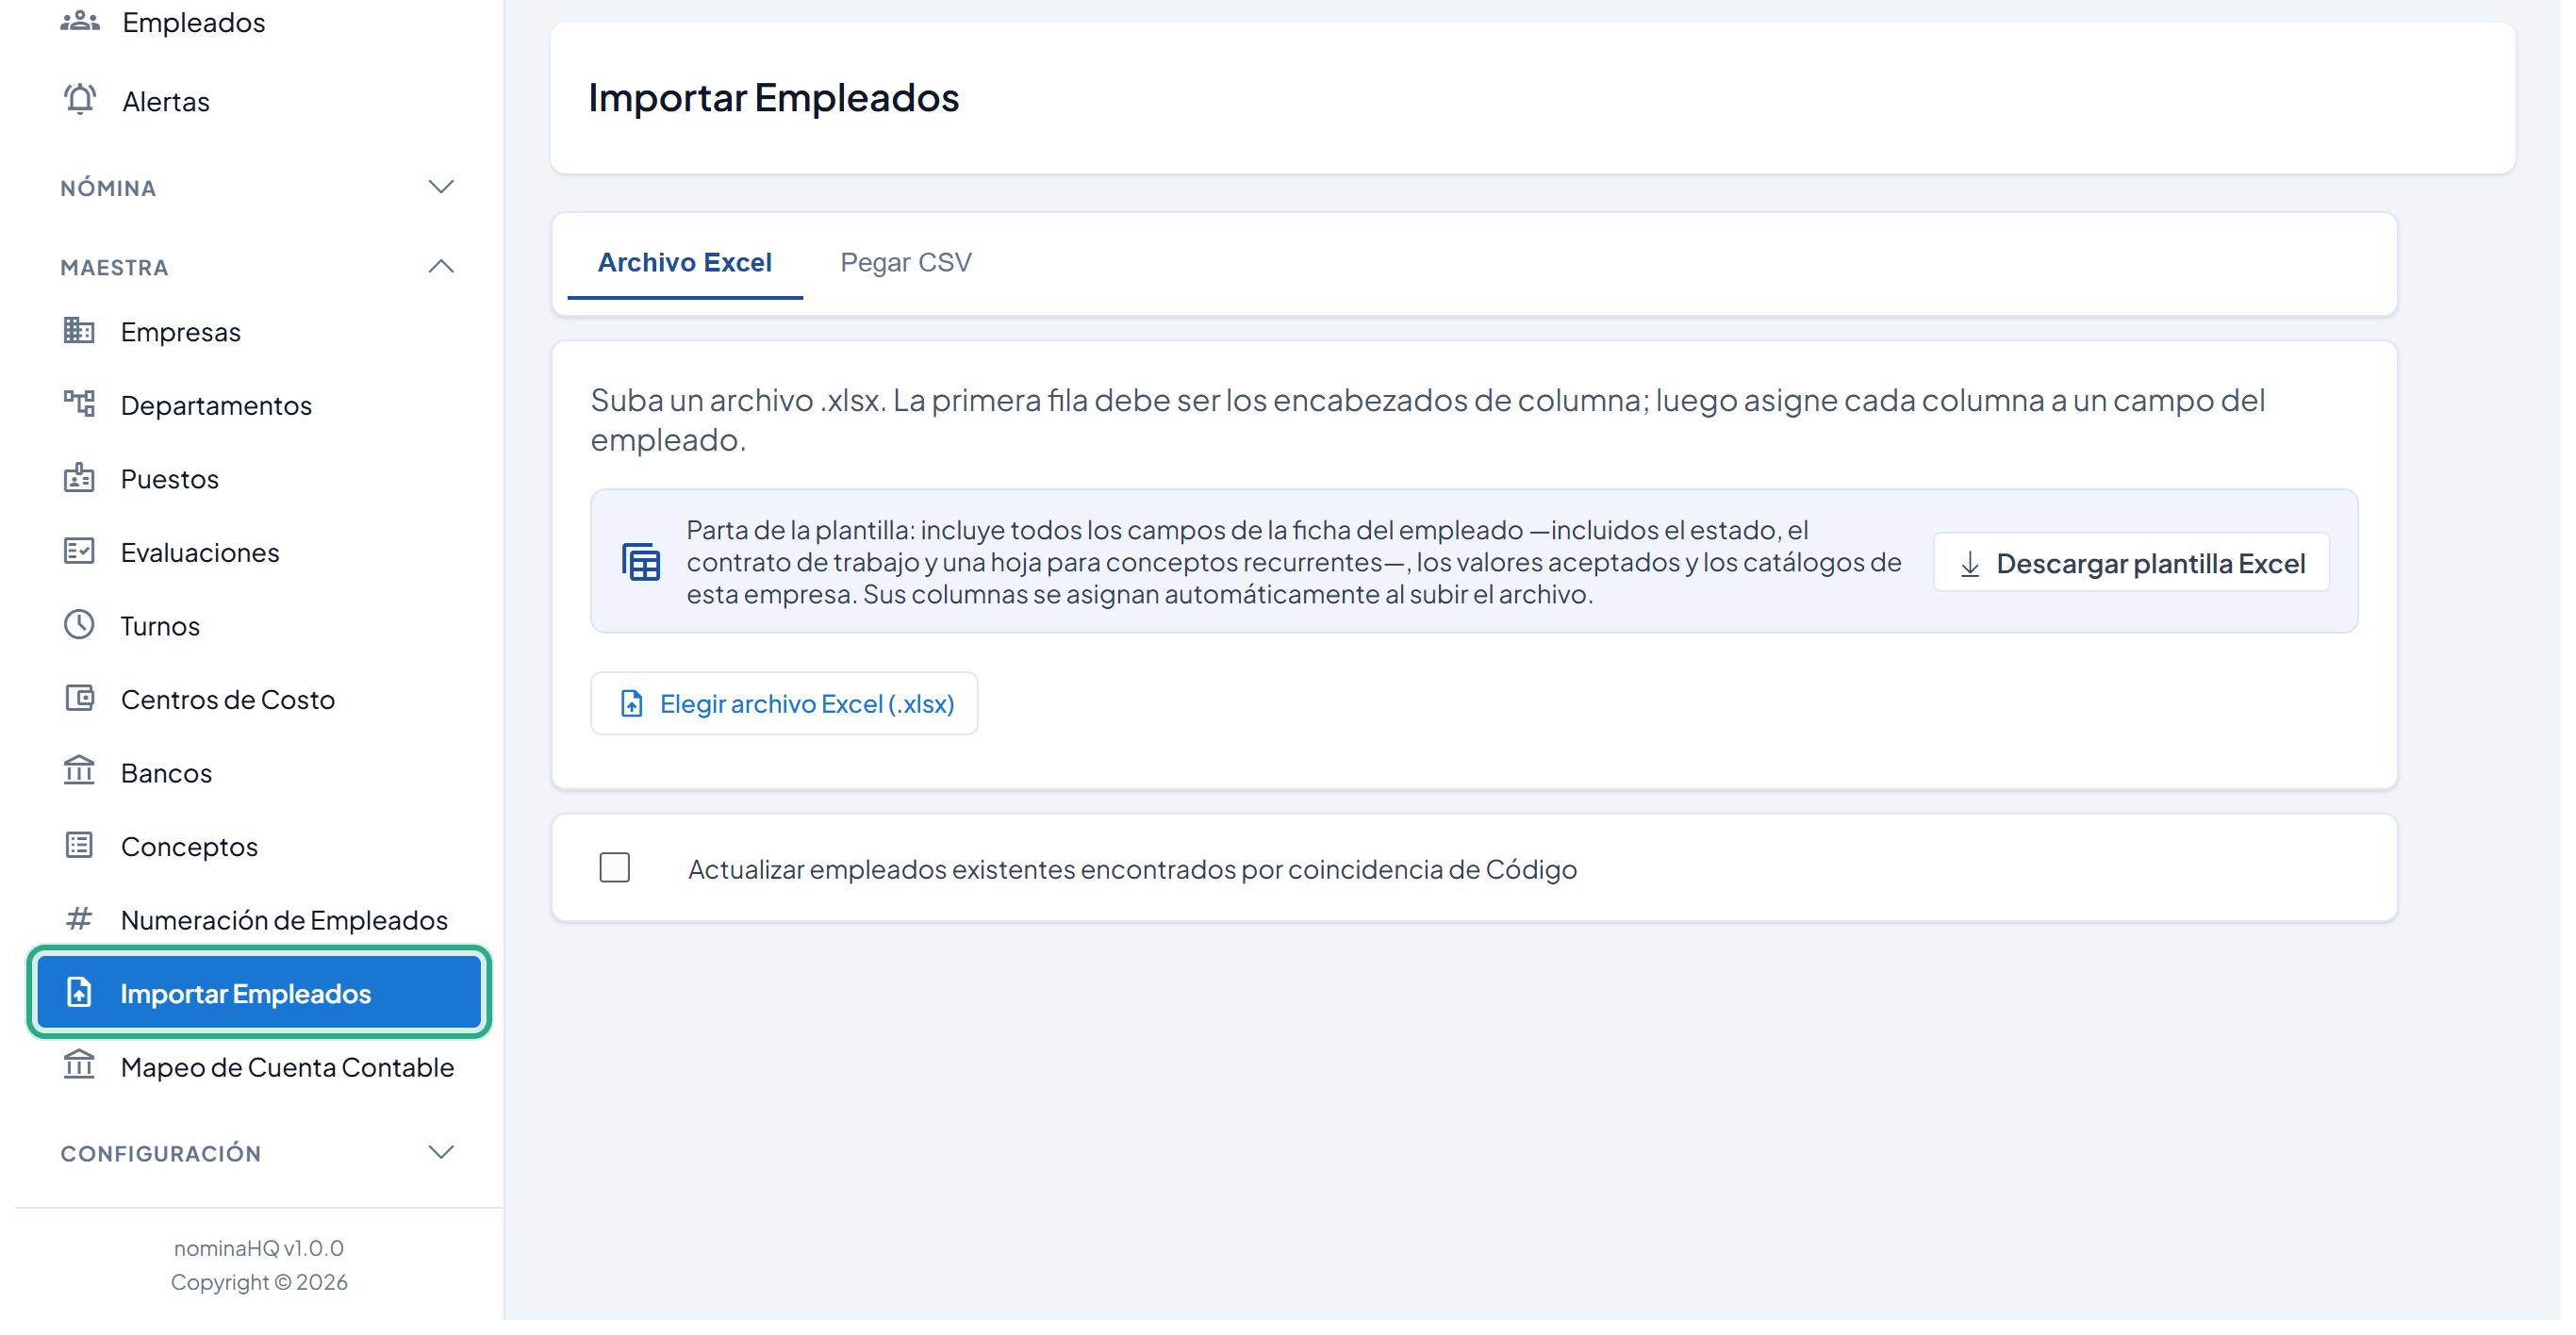
Task: Open the Puestos page
Action: point(171,481)
